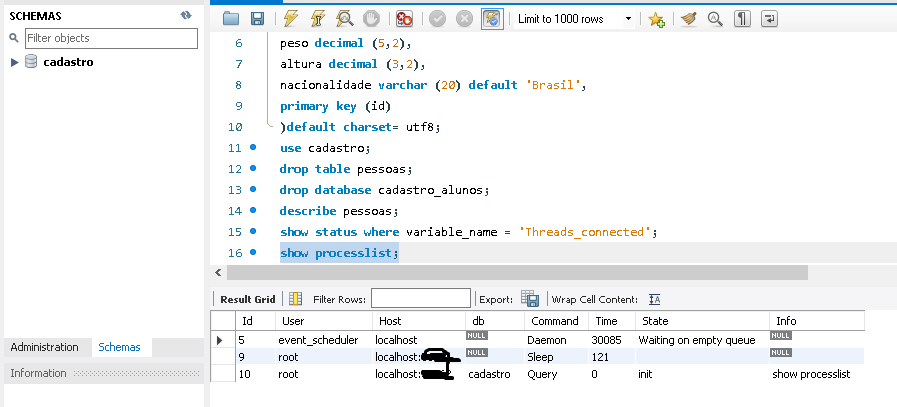Click the 'primary key (id)' line
The height and width of the screenshot is (407, 897).
pos(335,106)
